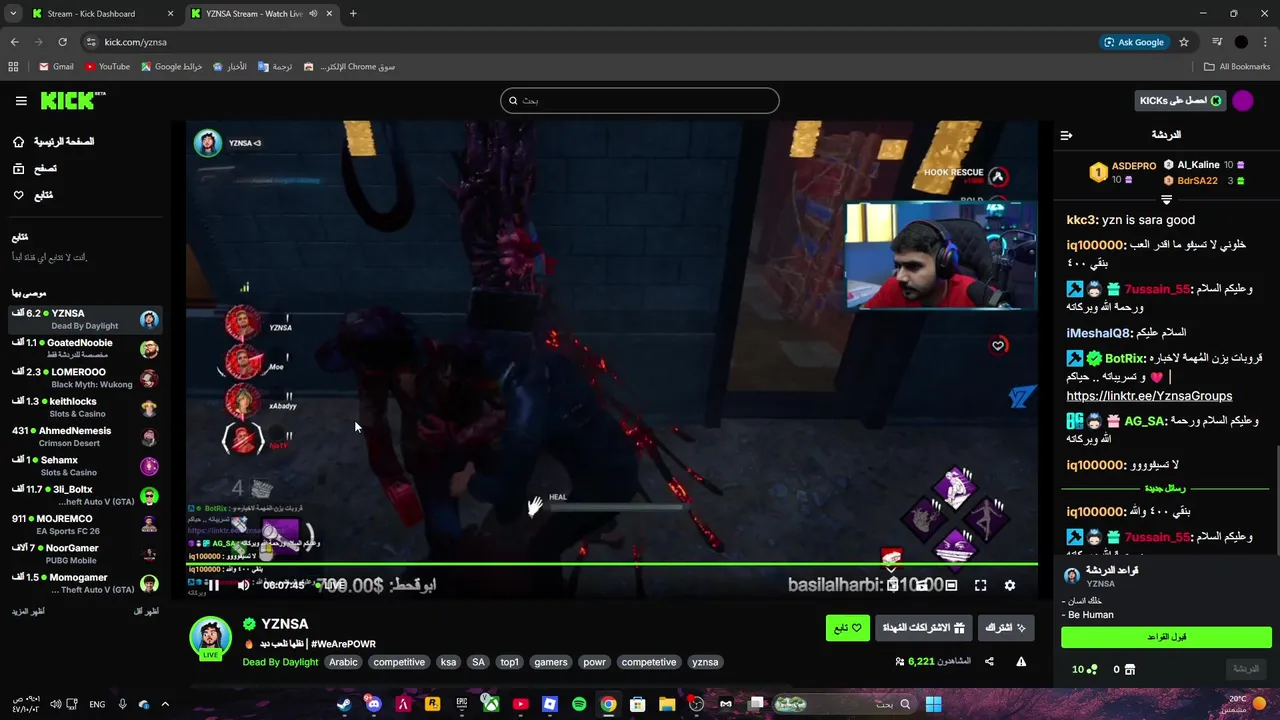1280x720 pixels.
Task: Open LOMEROOO recommended channel
Action: 85,378
